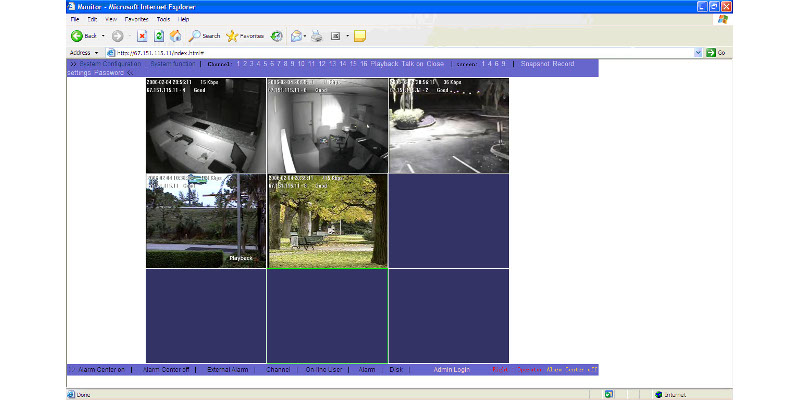The image size is (800, 400).
Task: Select channel 8 in the channel list
Action: [x=286, y=64]
